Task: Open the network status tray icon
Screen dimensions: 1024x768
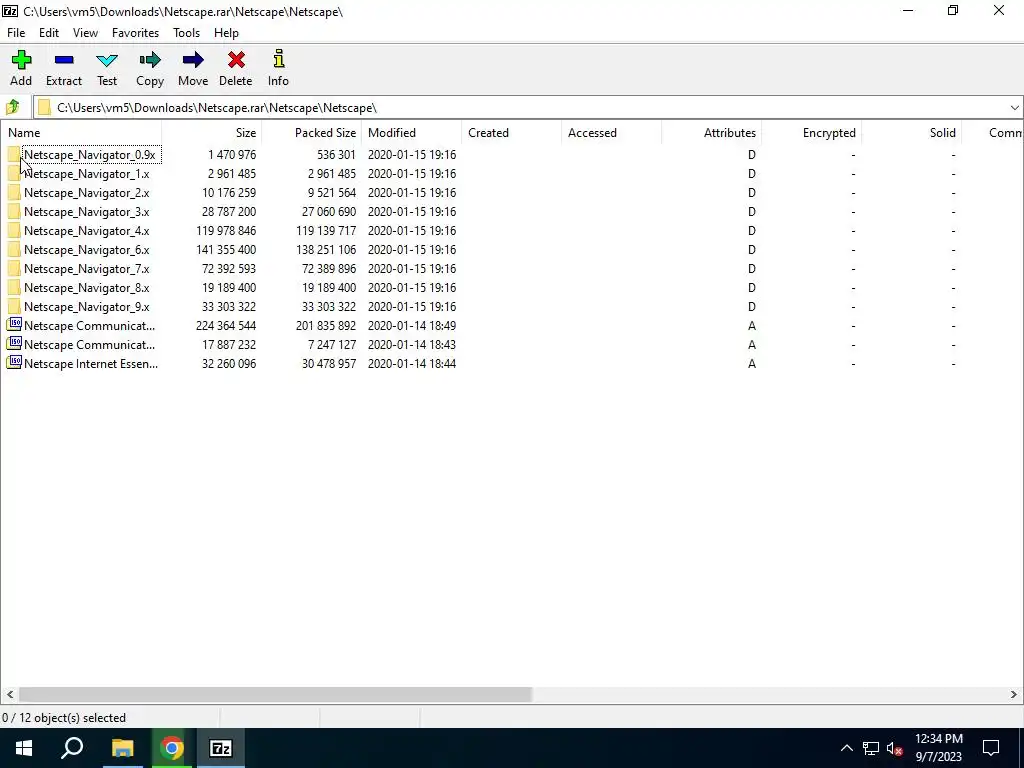Action: pos(871,748)
